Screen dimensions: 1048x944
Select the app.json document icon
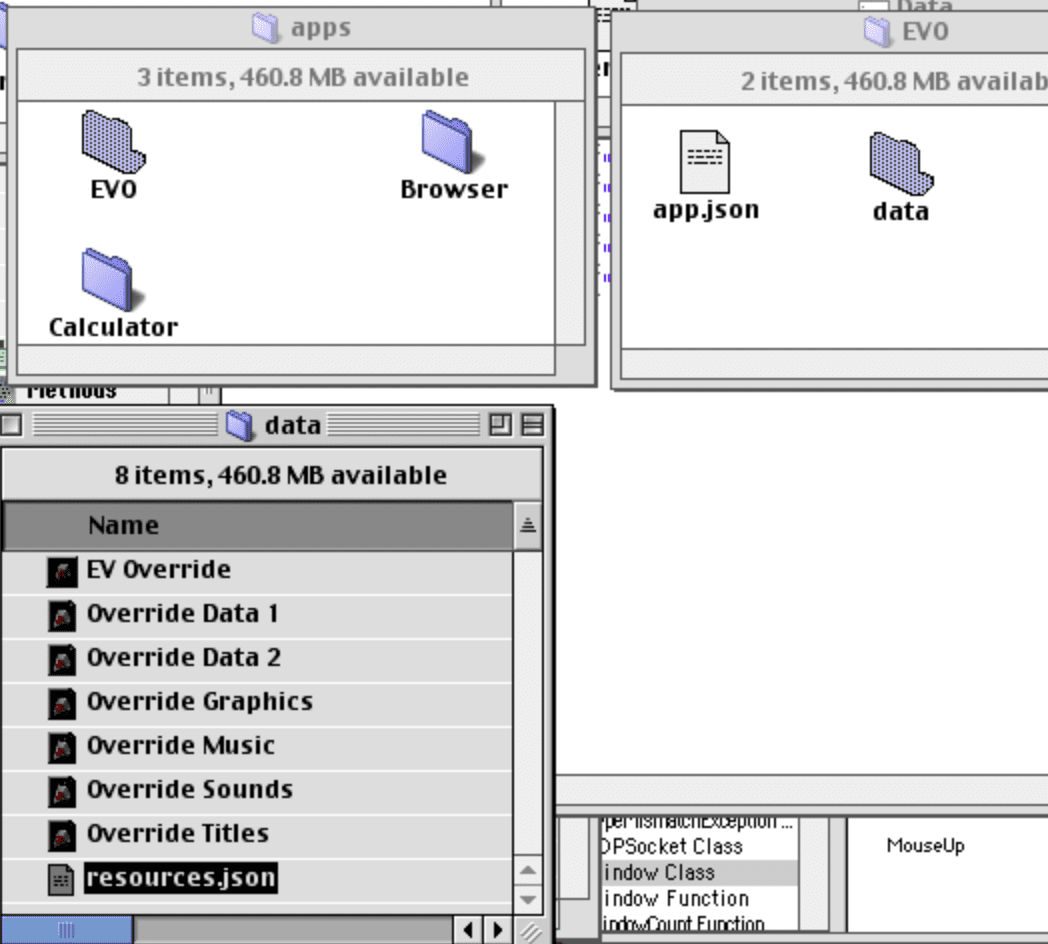click(704, 162)
